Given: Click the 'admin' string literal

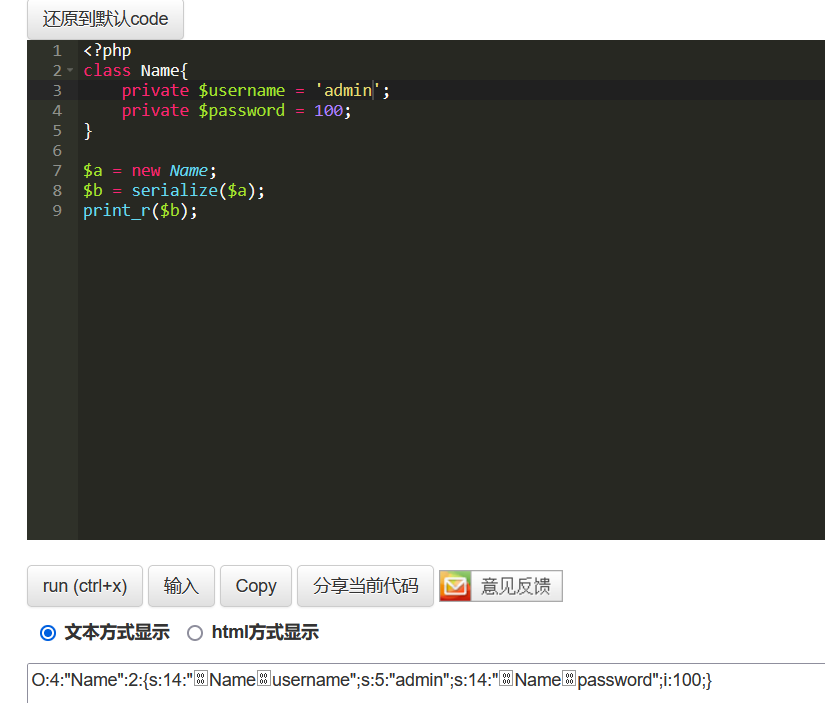Looking at the screenshot, I should pos(347,91).
